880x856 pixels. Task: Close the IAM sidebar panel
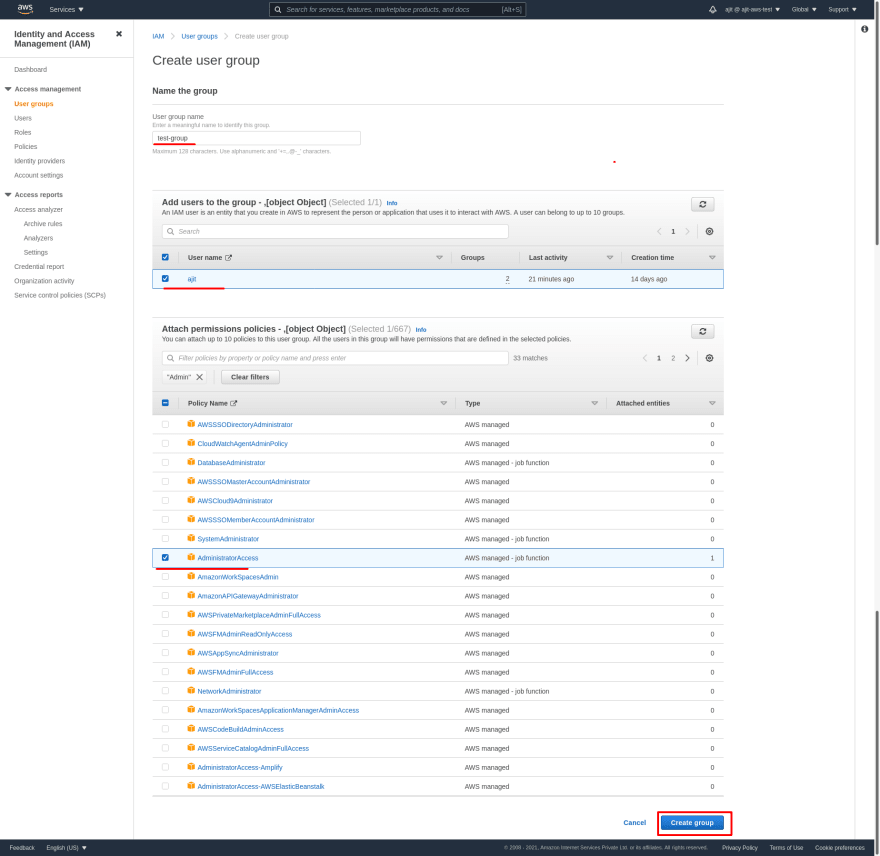[x=119, y=34]
